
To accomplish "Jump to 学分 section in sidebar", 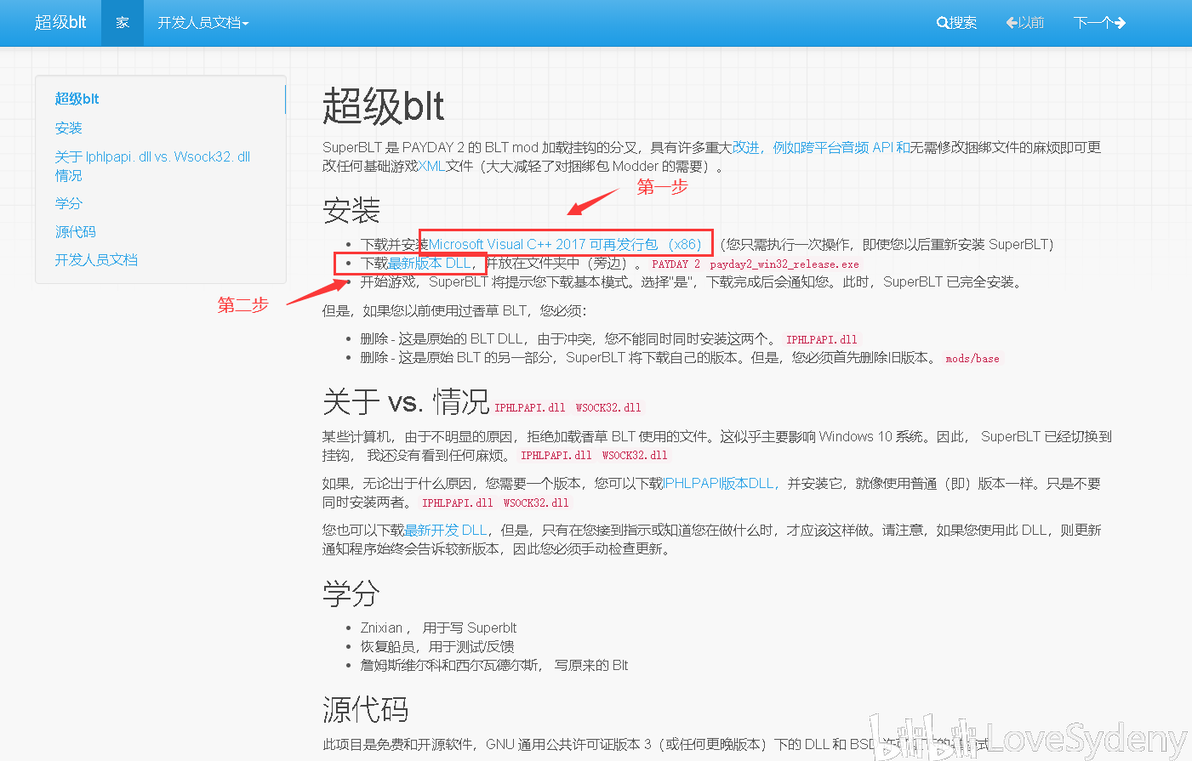I will [68, 203].
